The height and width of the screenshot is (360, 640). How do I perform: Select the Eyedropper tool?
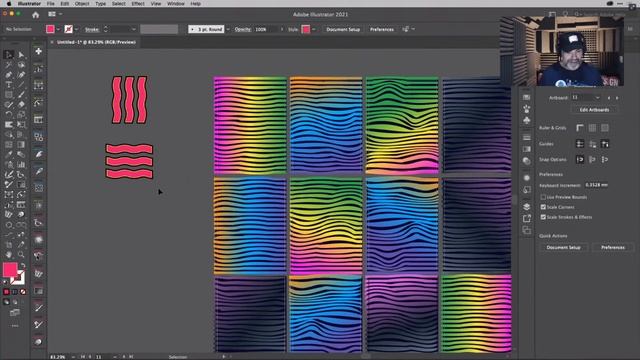pyautogui.click(x=9, y=154)
